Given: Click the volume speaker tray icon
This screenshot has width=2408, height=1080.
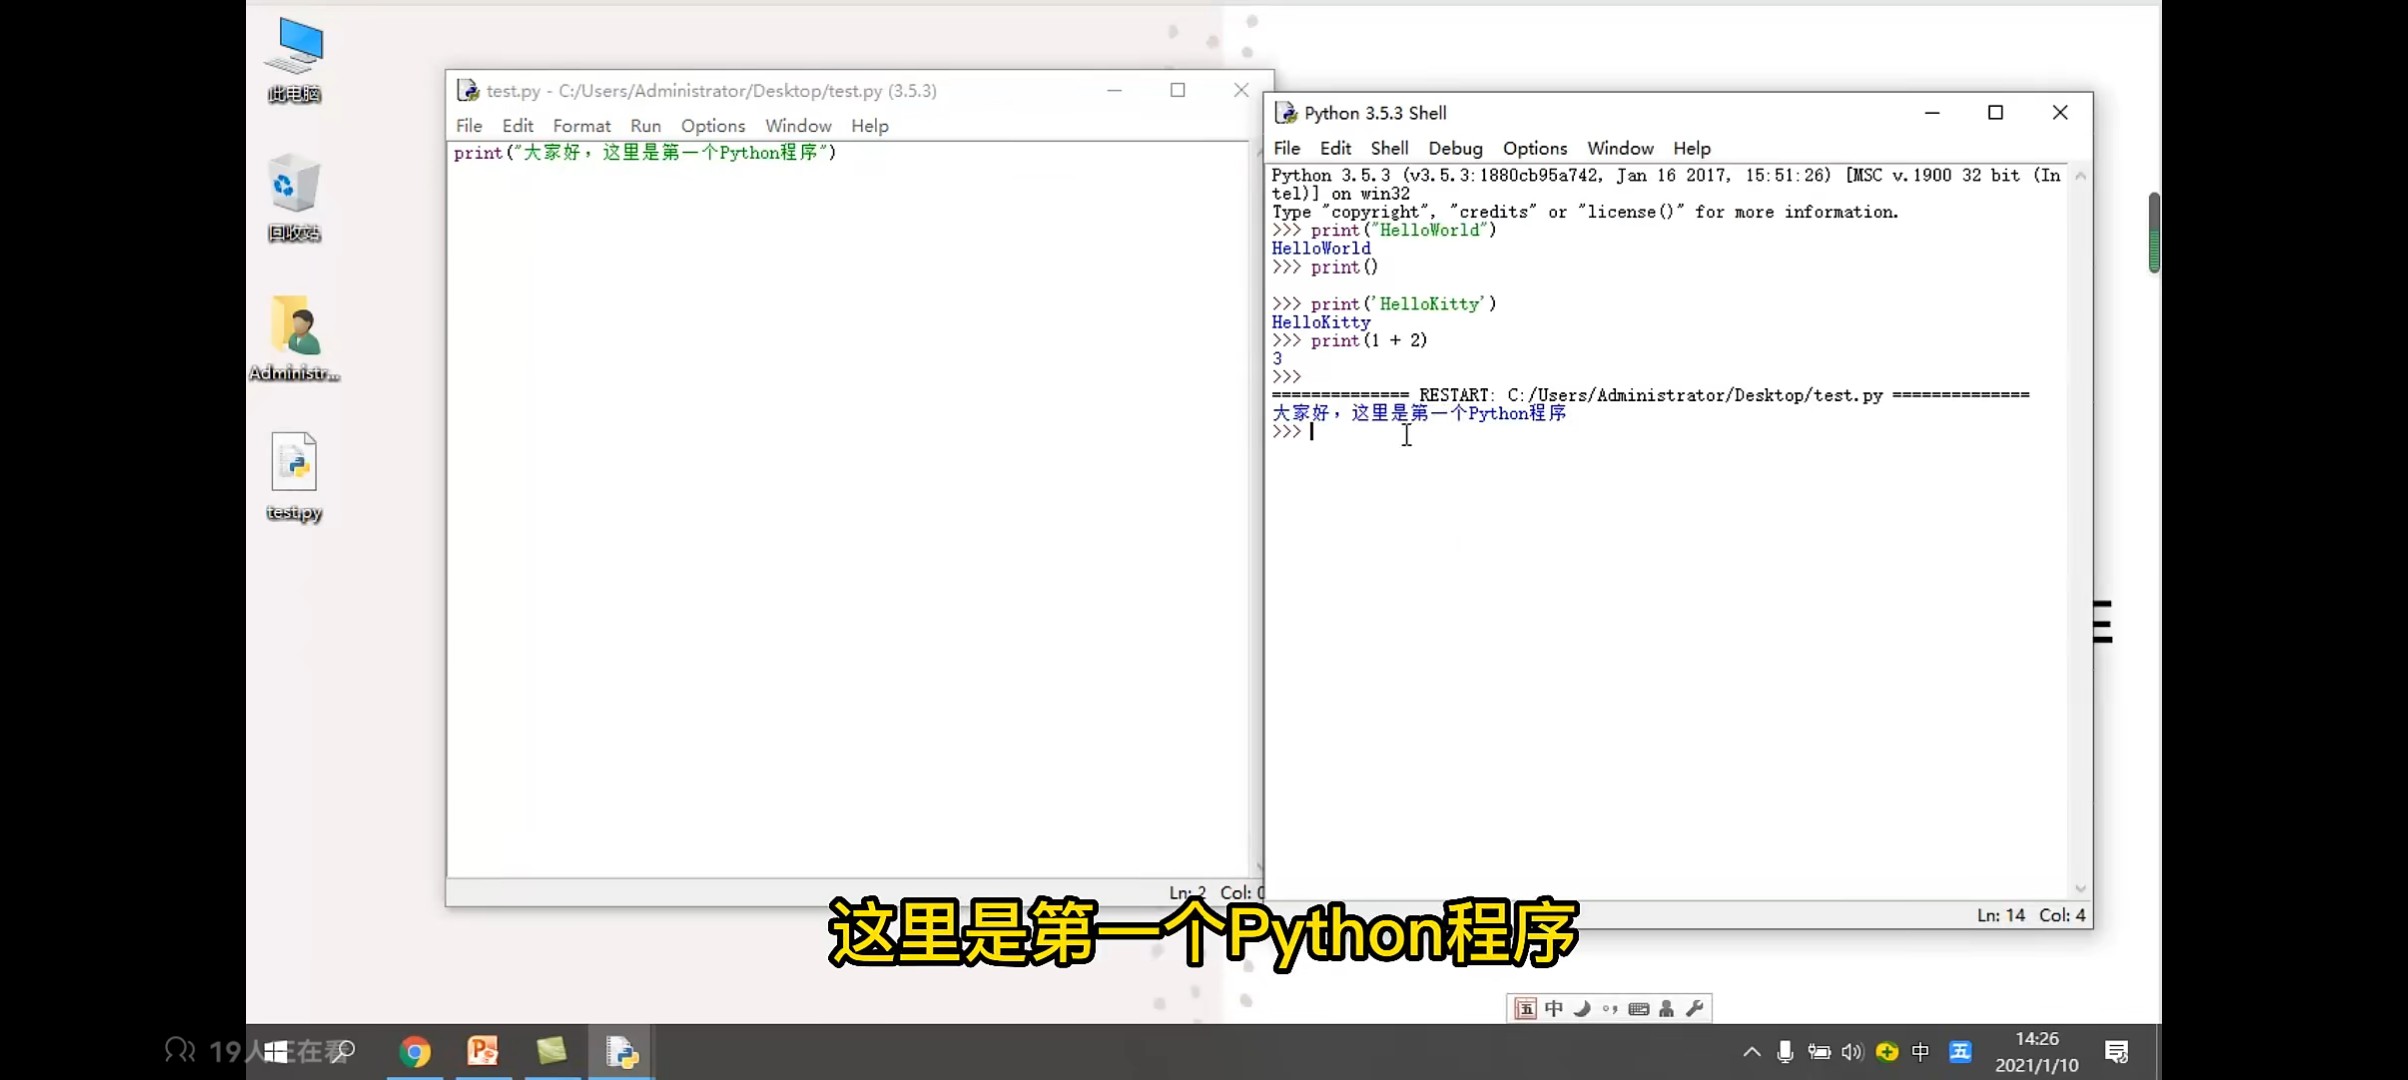Looking at the screenshot, I should coord(1852,1052).
